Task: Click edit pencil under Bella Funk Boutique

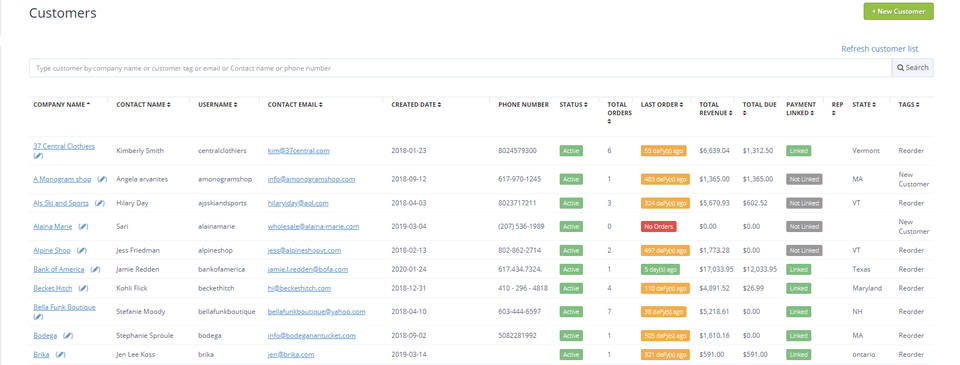Action: pos(38,317)
